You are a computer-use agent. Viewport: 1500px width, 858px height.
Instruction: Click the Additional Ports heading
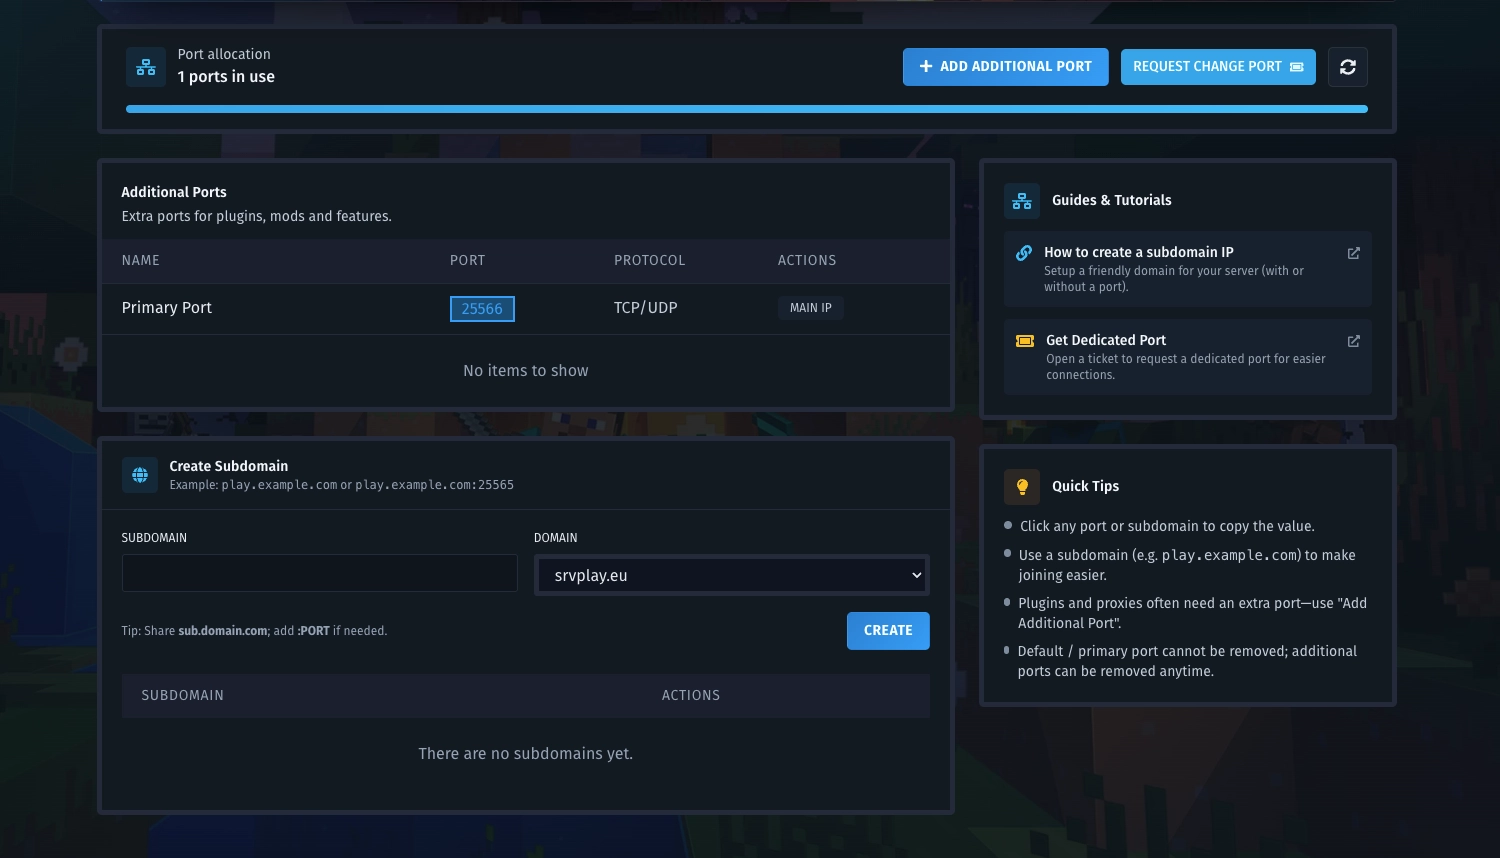point(174,192)
